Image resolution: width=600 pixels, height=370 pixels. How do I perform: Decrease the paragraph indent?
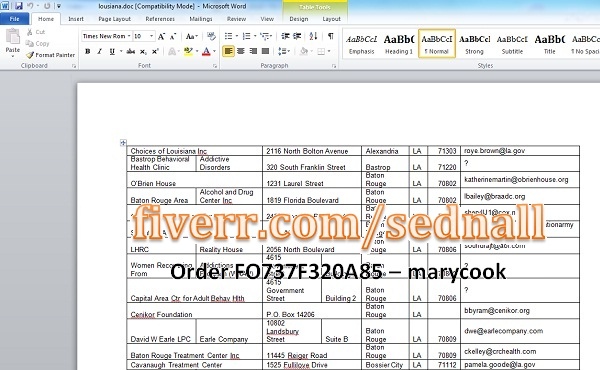point(285,36)
